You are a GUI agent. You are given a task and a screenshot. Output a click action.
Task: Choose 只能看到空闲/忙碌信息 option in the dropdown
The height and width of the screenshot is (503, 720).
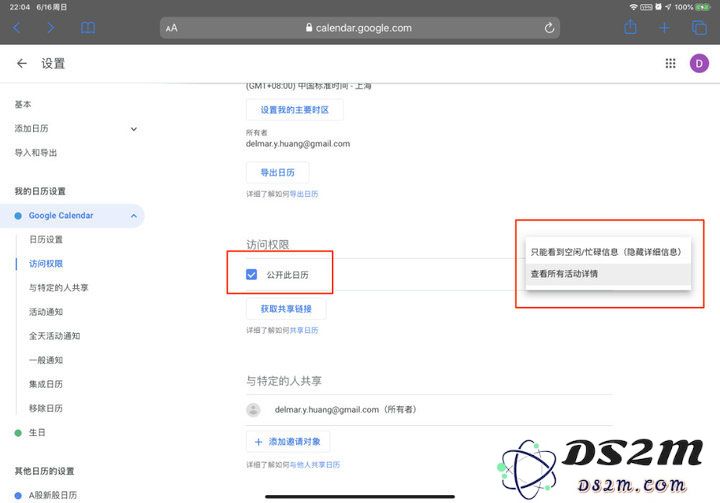tap(608, 252)
